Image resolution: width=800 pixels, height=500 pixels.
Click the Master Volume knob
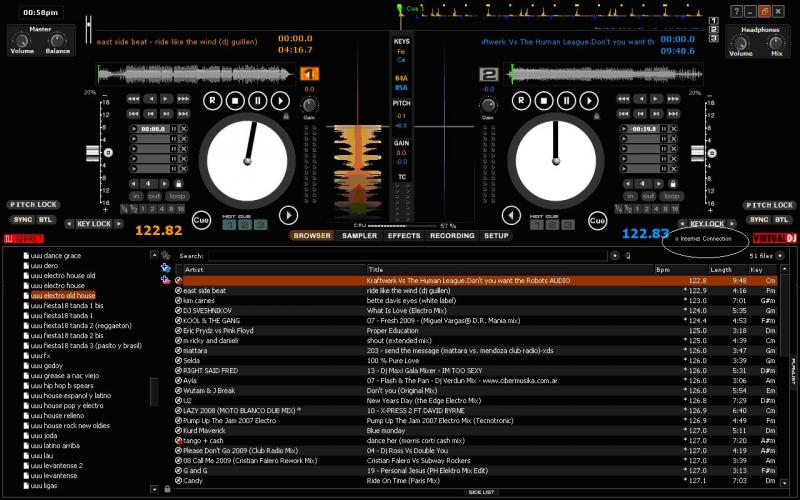coord(21,40)
